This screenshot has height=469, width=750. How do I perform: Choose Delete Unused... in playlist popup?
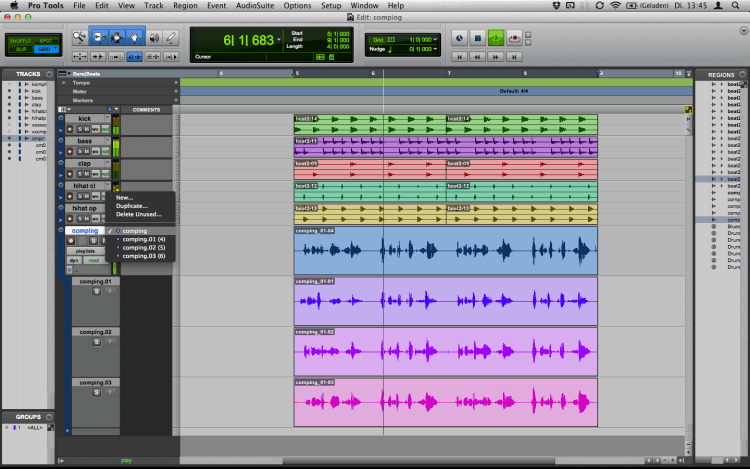point(138,214)
